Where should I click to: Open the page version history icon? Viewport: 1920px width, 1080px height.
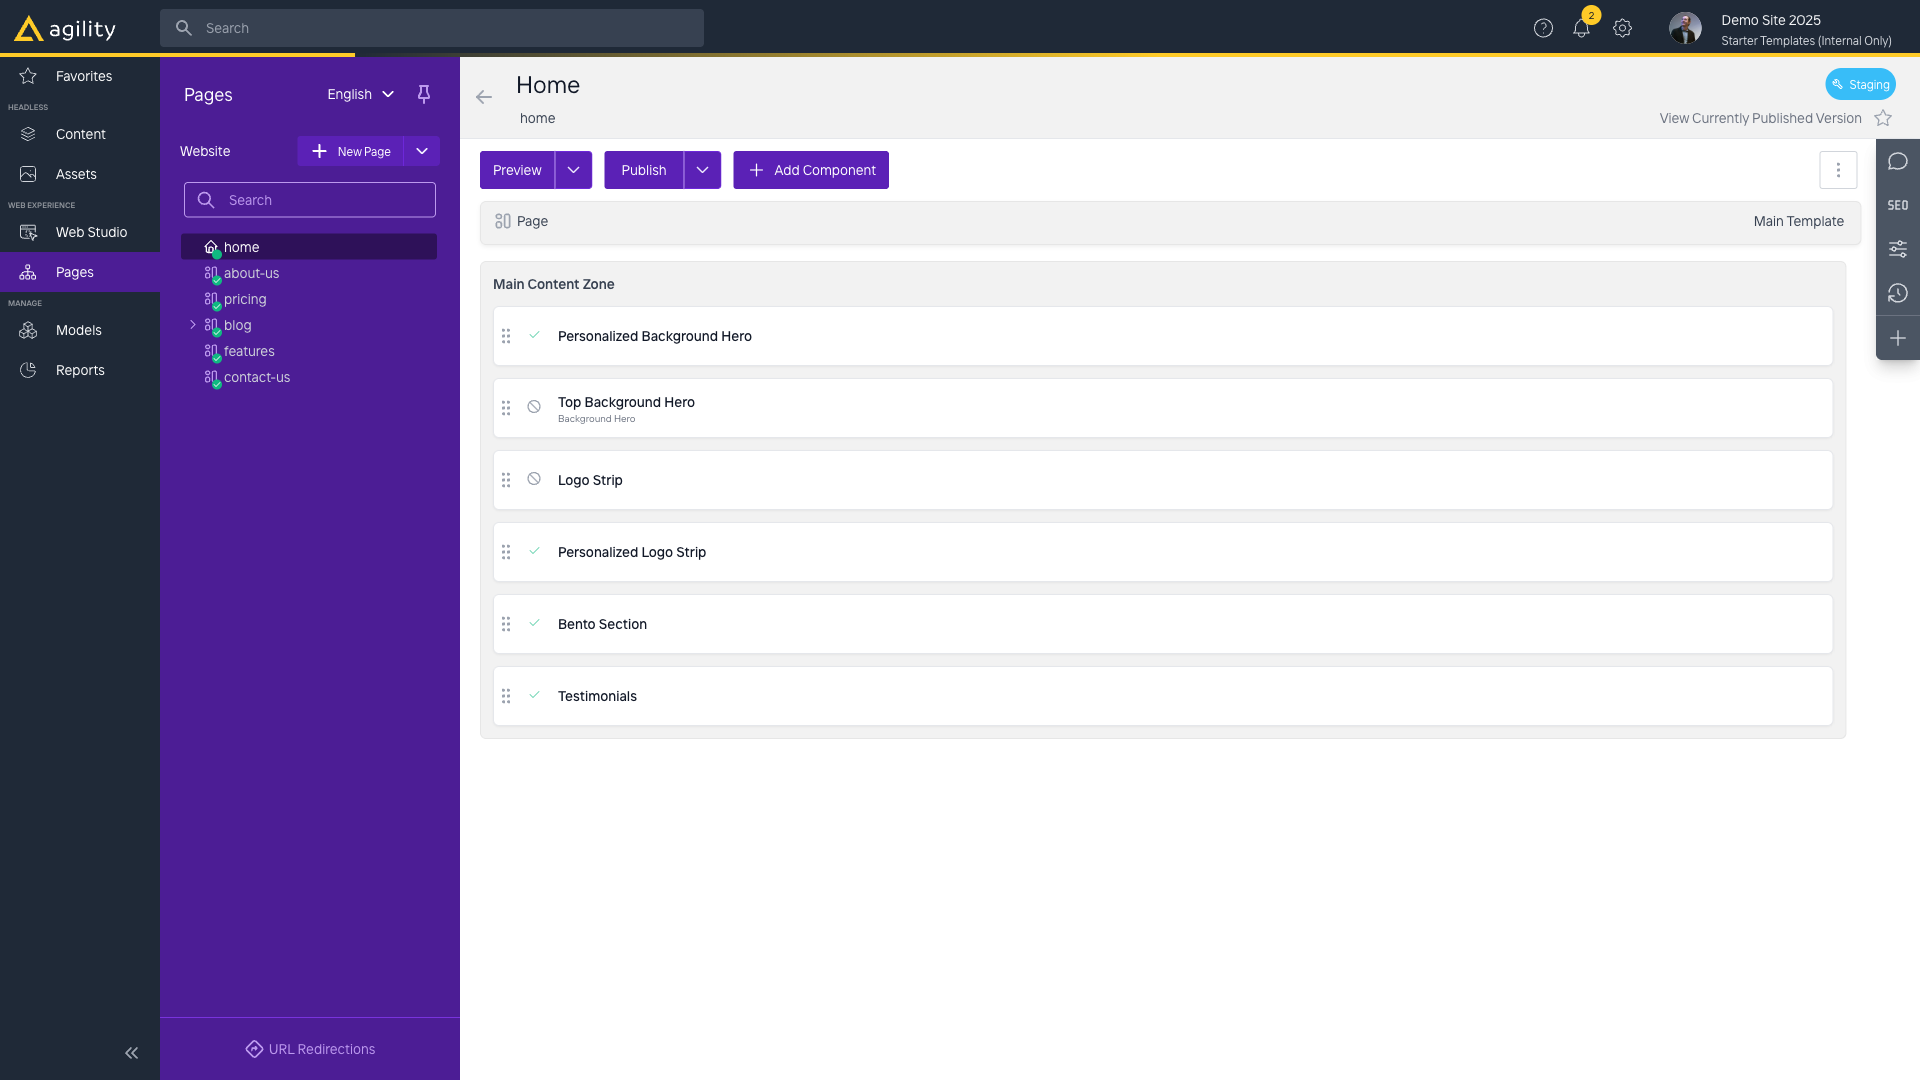click(x=1898, y=293)
